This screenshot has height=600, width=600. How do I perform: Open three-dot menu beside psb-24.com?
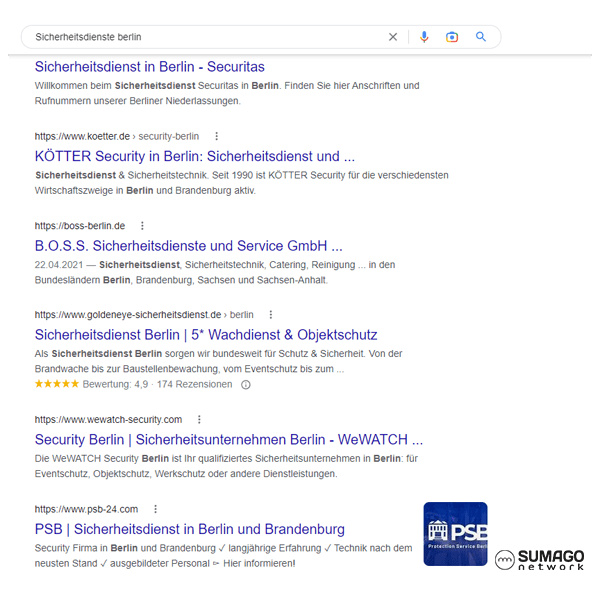pyautogui.click(x=155, y=509)
